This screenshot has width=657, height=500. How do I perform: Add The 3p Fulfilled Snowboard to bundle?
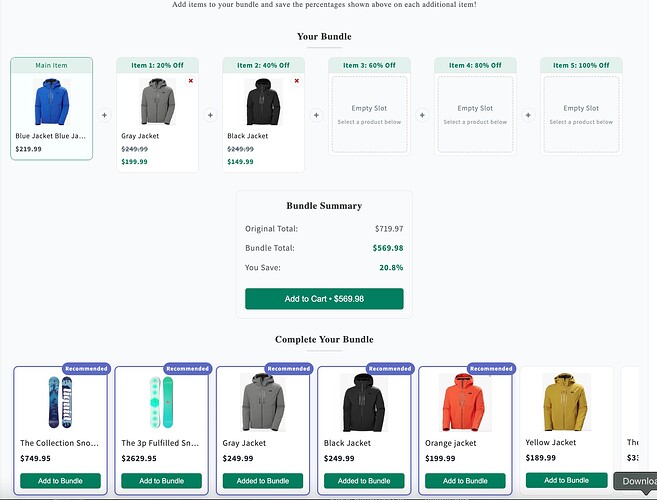pyautogui.click(x=161, y=481)
